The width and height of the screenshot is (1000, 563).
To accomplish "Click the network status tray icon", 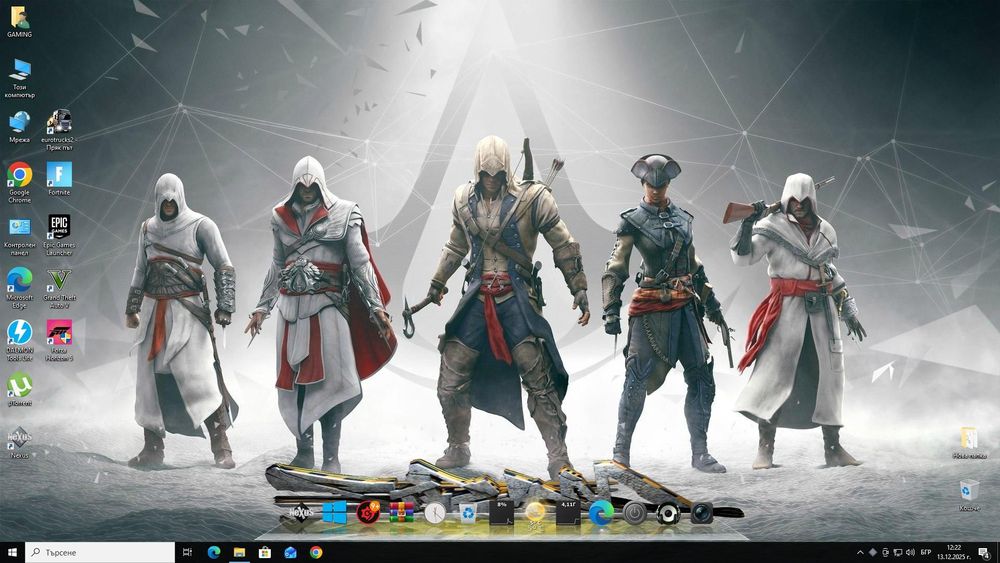I will [897, 552].
